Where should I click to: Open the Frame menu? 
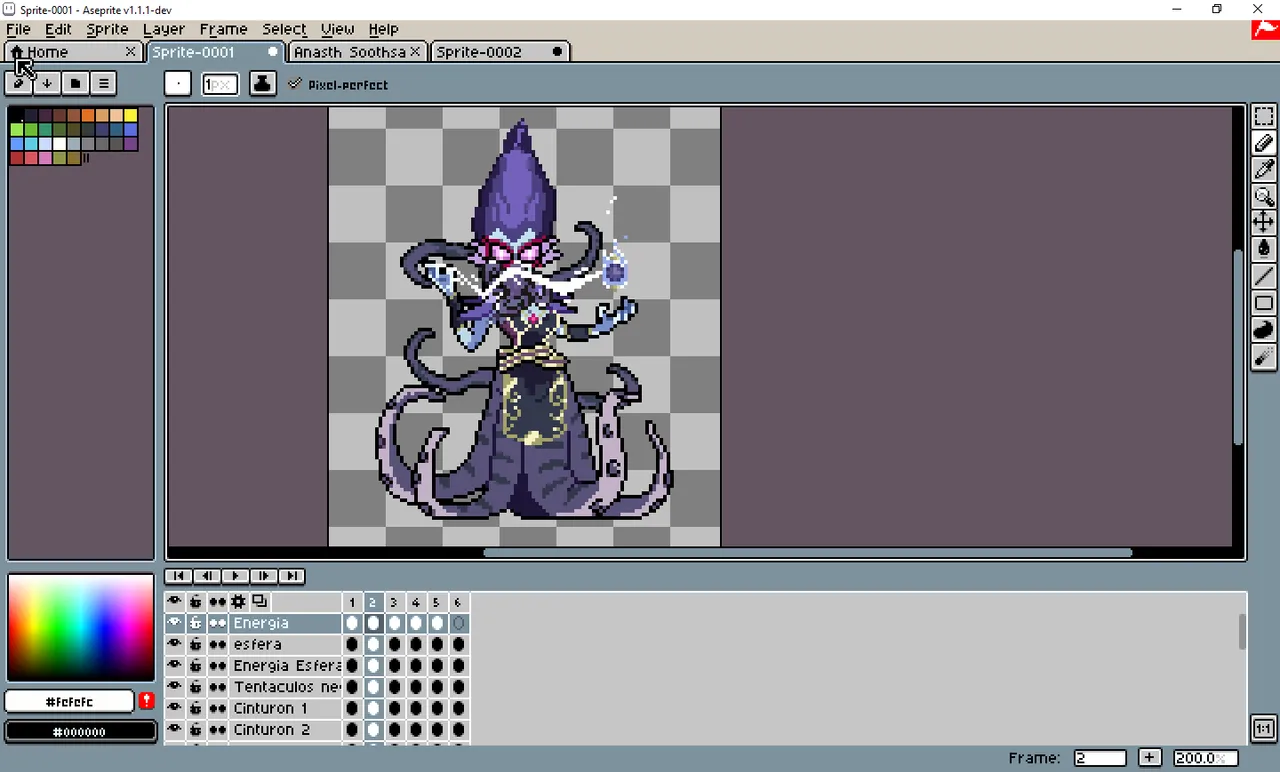(223, 29)
